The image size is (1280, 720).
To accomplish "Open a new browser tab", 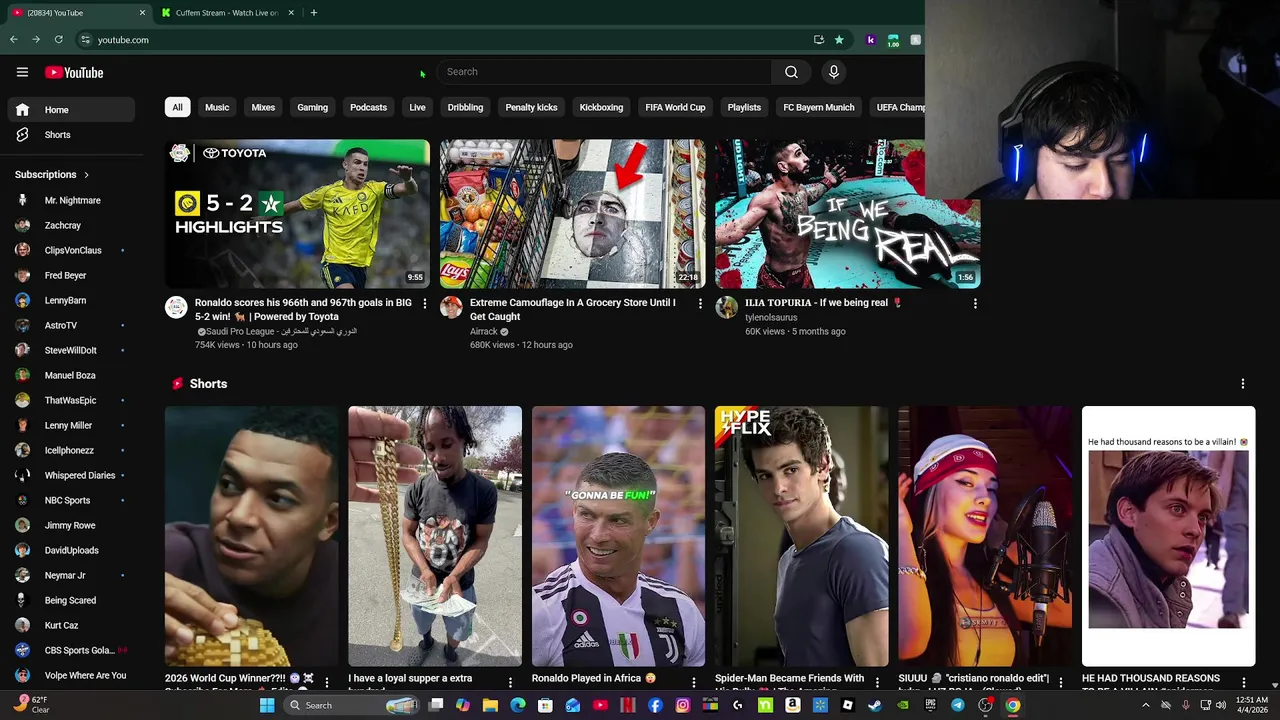I will pyautogui.click(x=314, y=13).
